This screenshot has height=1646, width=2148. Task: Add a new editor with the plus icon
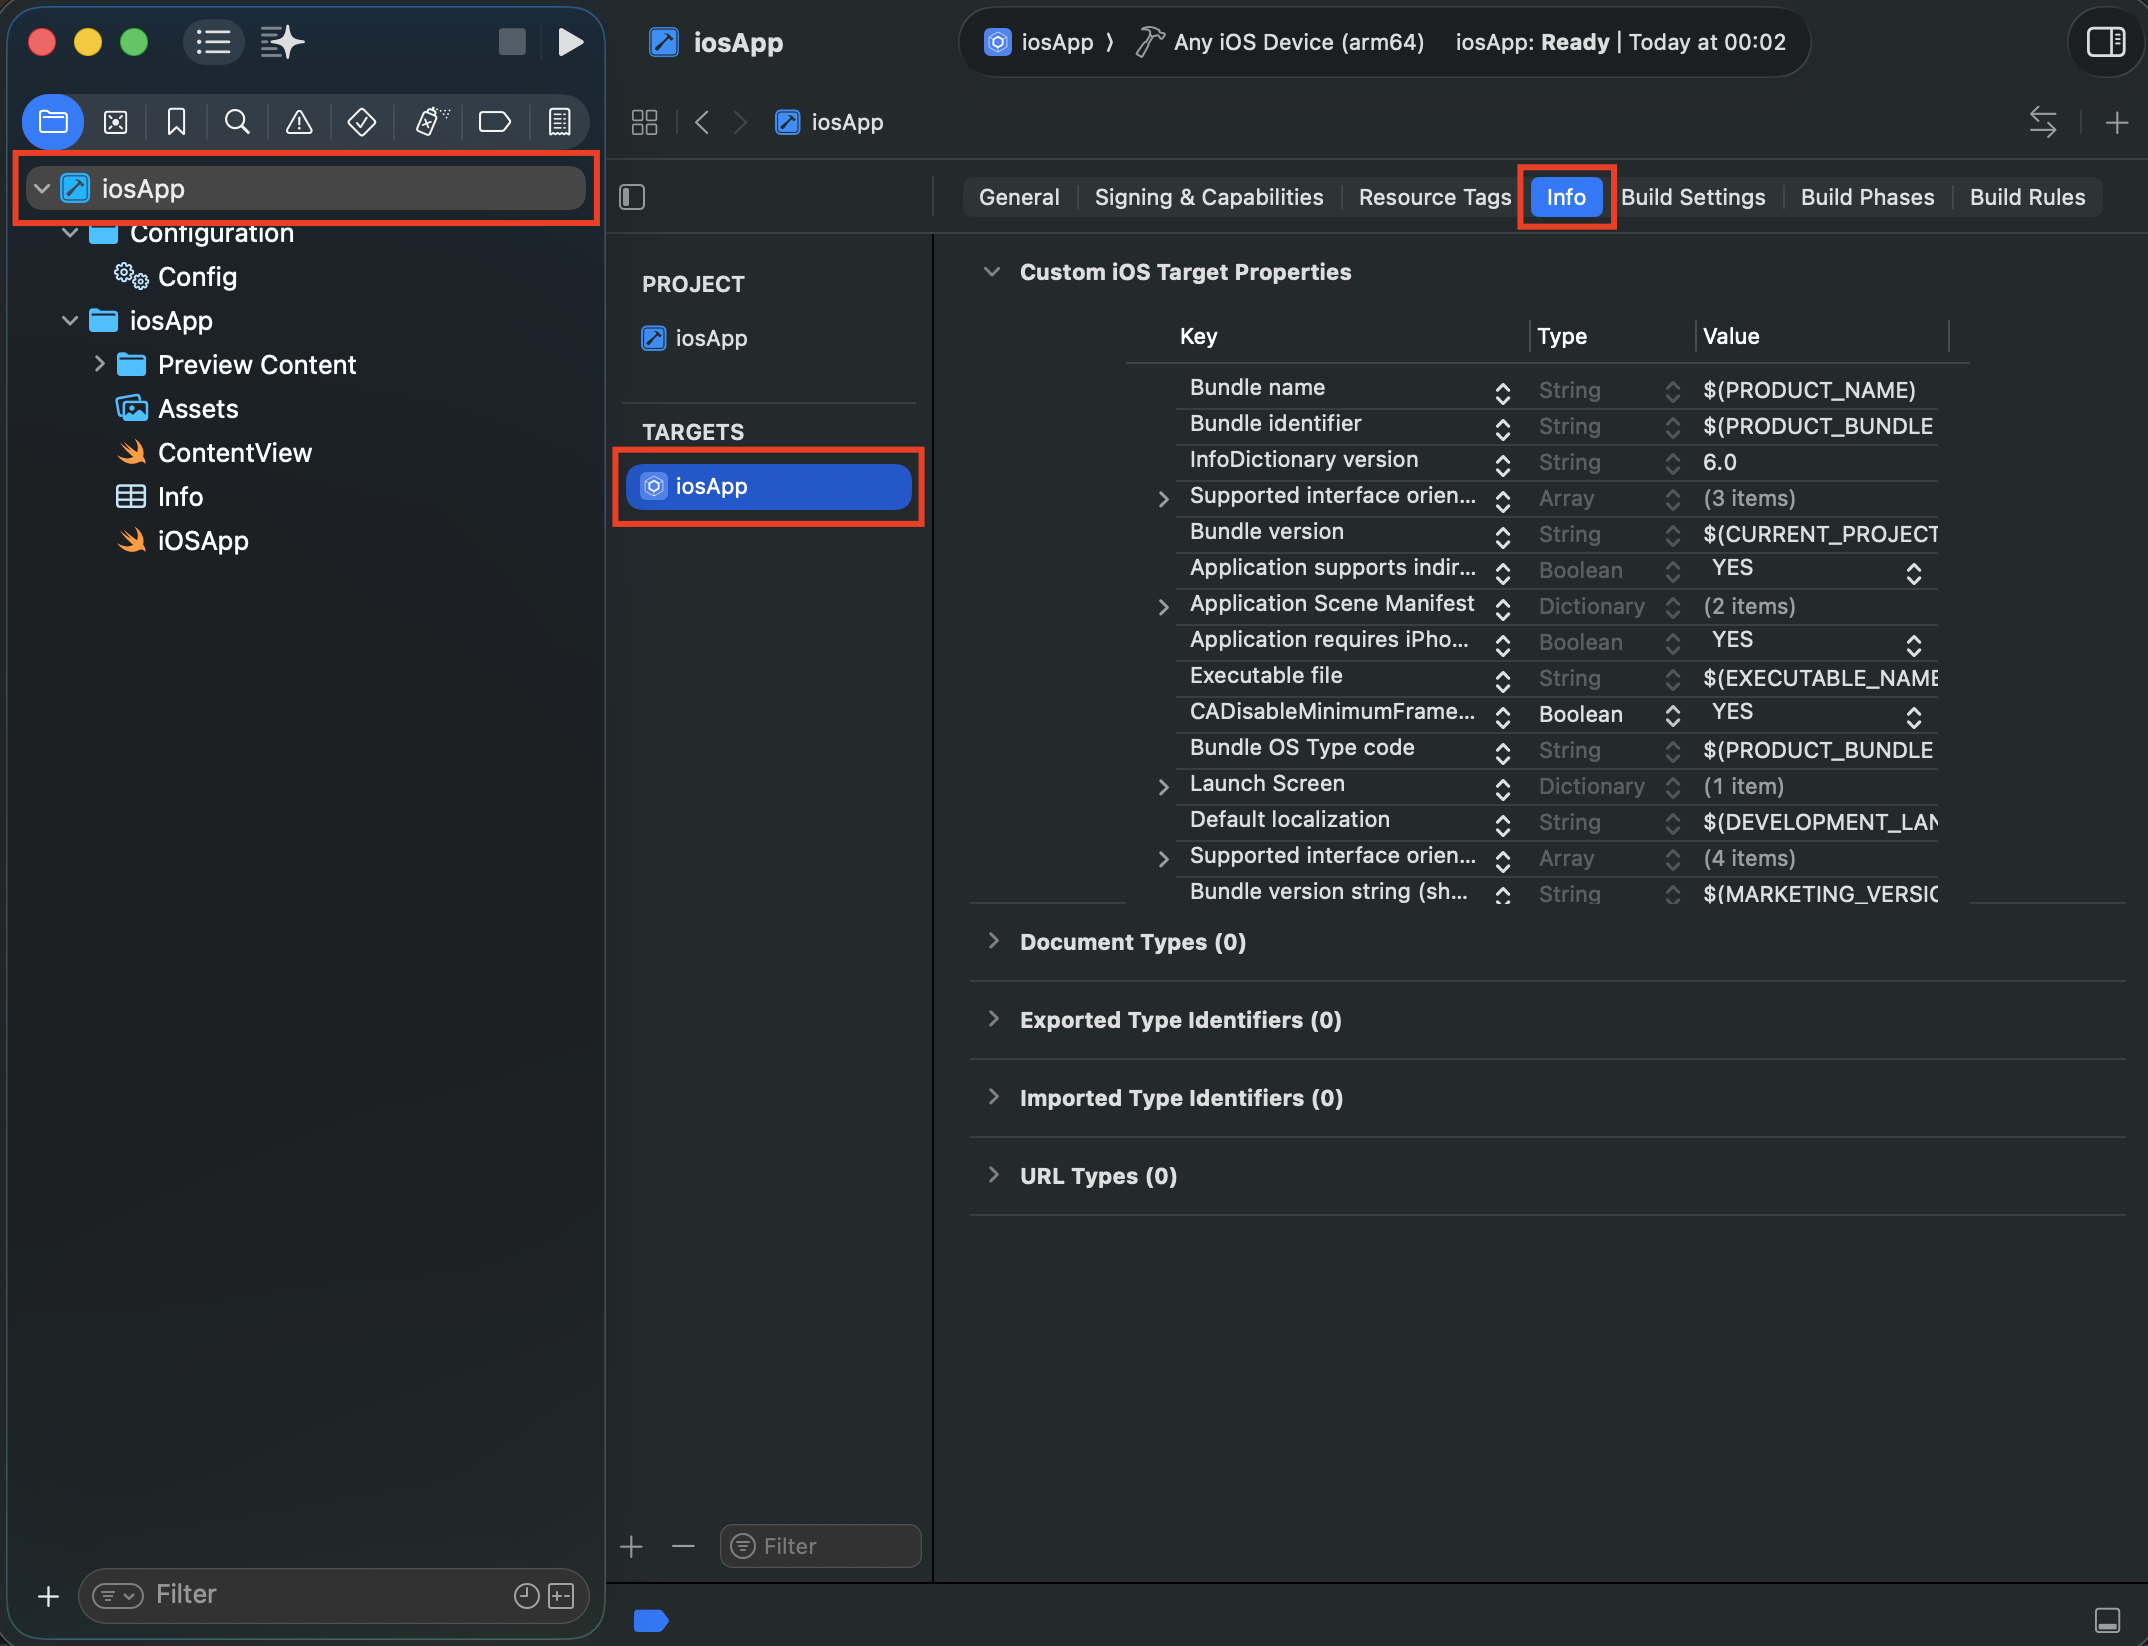tap(2117, 122)
